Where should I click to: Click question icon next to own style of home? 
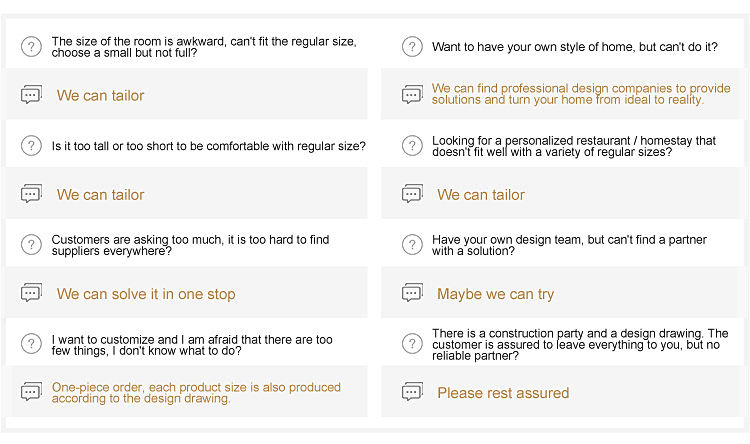[x=411, y=47]
